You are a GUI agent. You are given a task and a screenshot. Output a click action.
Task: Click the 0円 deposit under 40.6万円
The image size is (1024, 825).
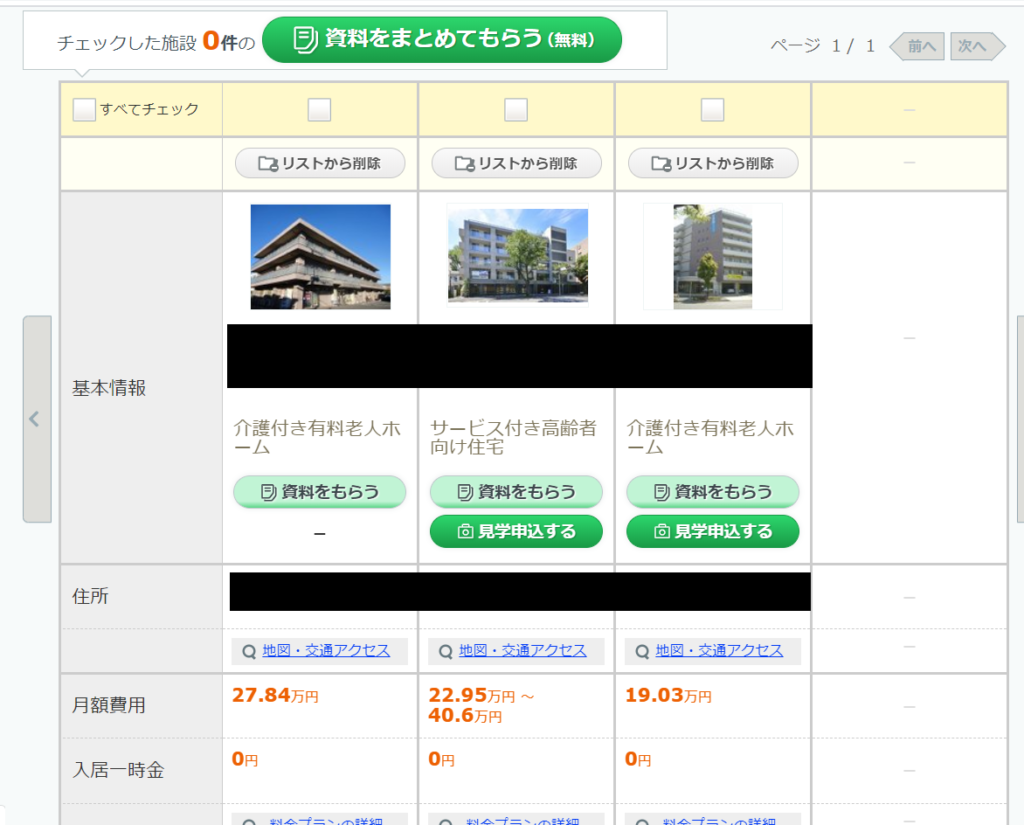click(x=441, y=759)
